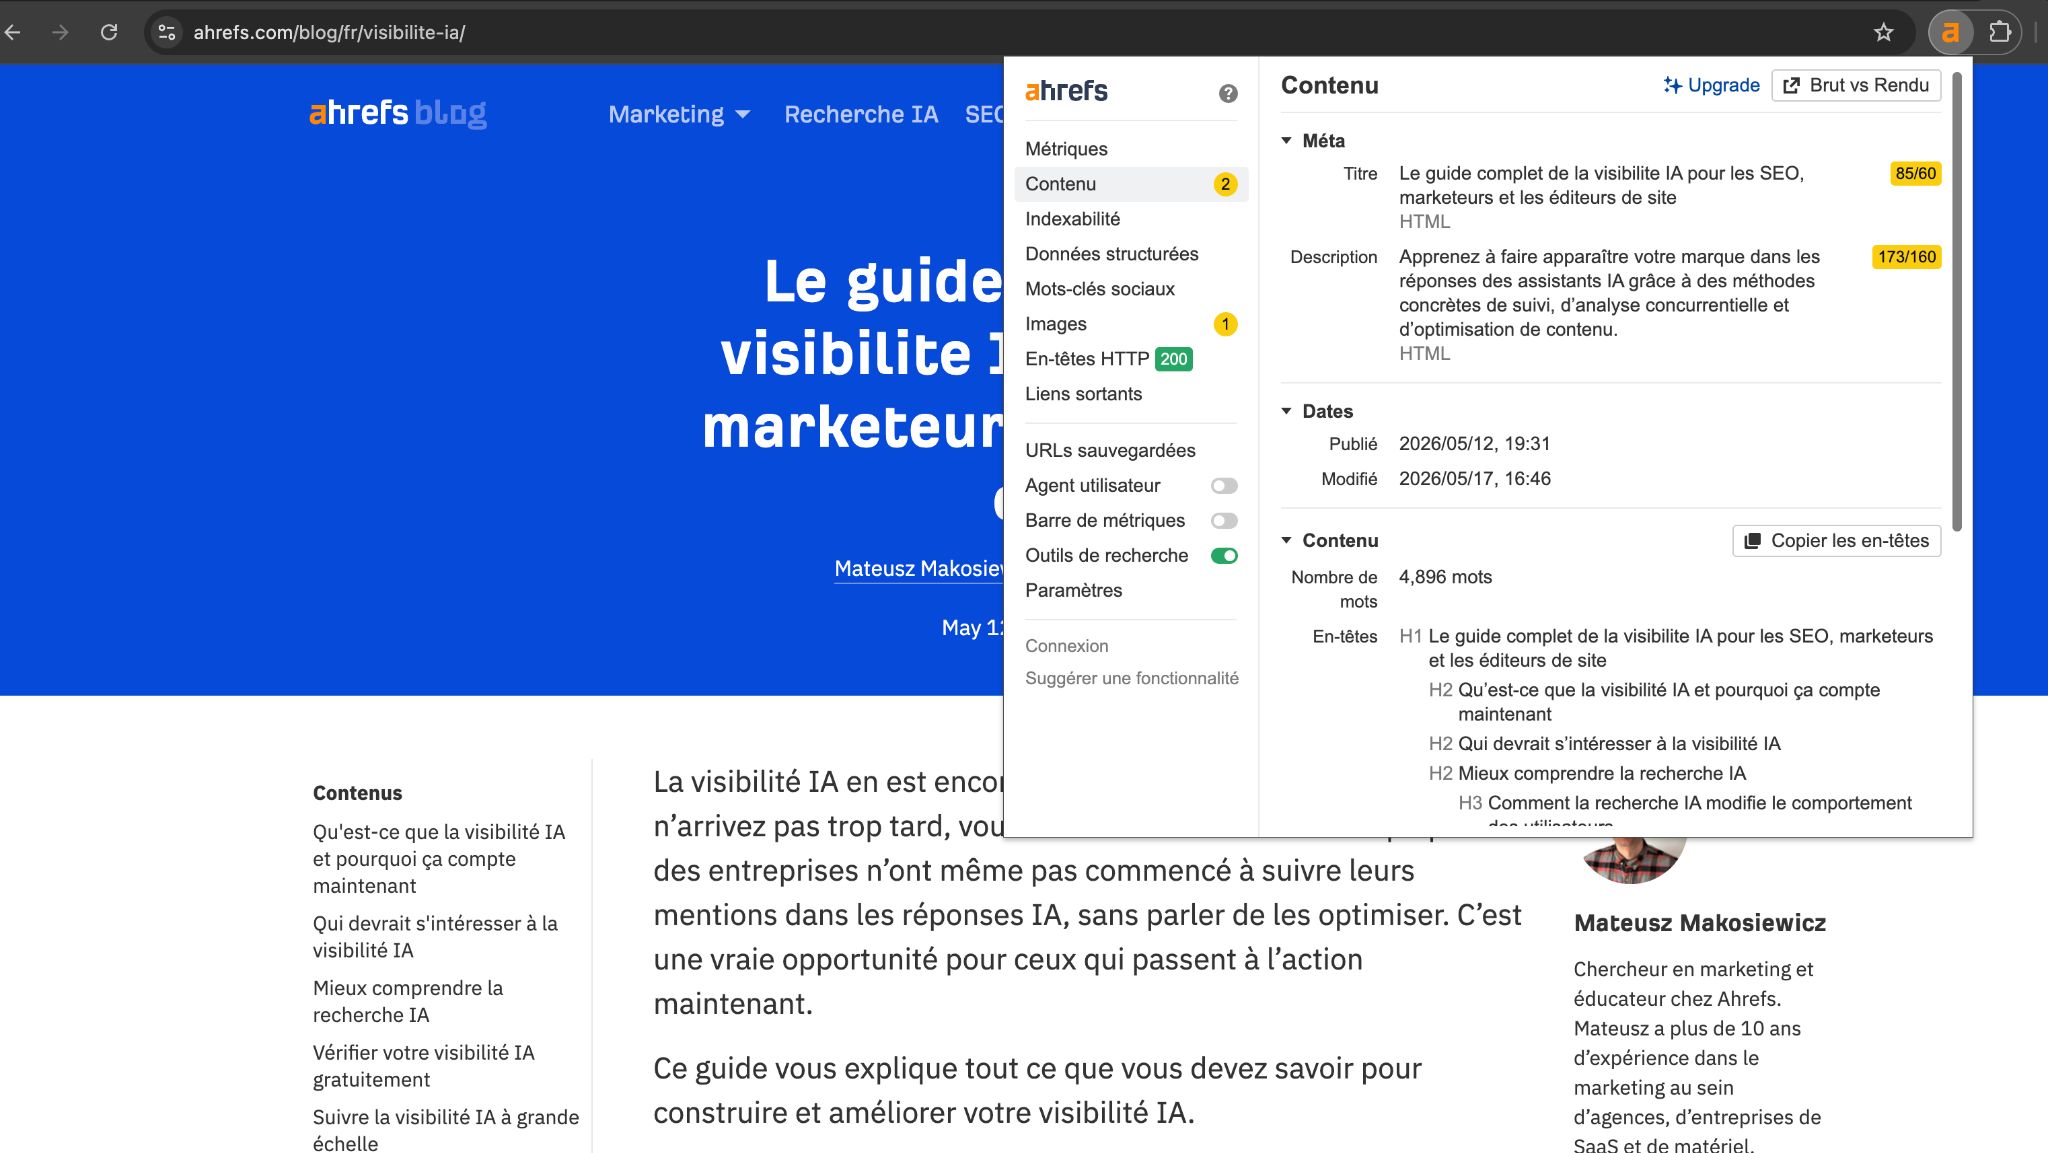Screen dimensions: 2048x1153
Task: Go to 'Mieux comprendre la recherche IA' contents link
Action: tap(408, 1001)
